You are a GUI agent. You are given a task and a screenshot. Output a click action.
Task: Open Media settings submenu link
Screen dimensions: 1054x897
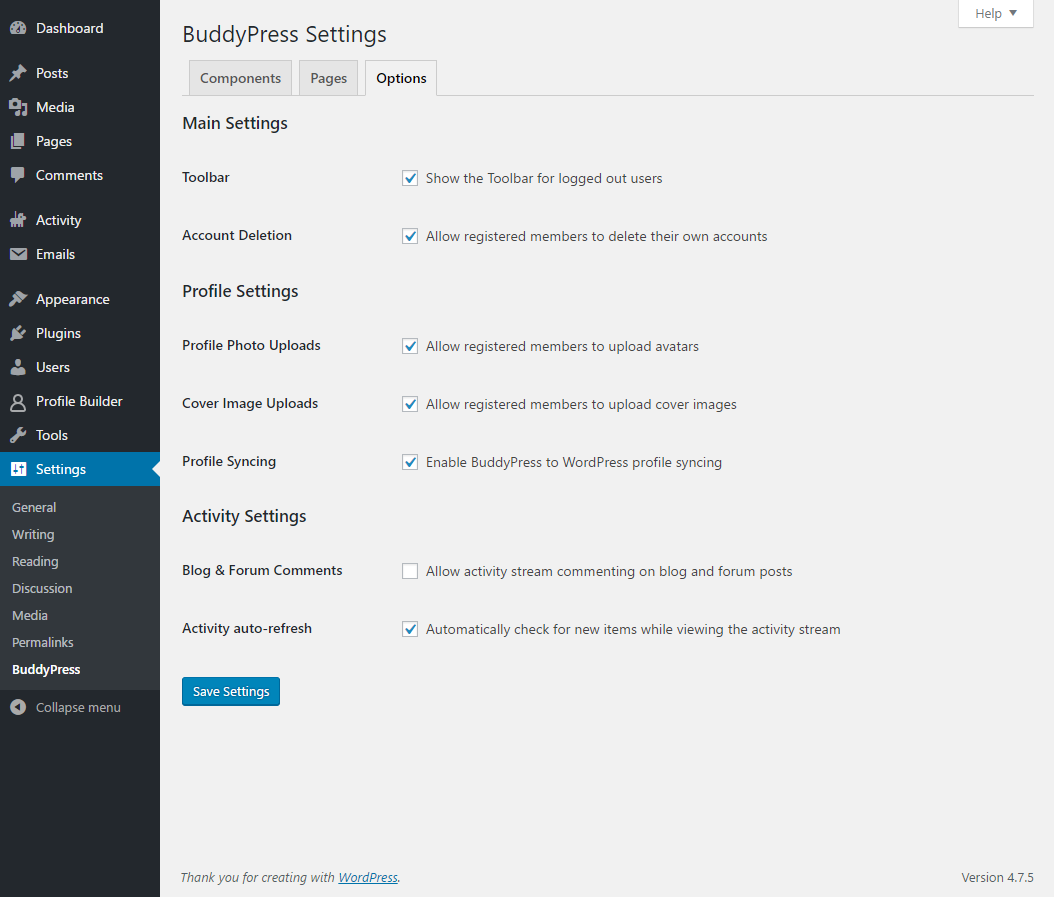[30, 615]
